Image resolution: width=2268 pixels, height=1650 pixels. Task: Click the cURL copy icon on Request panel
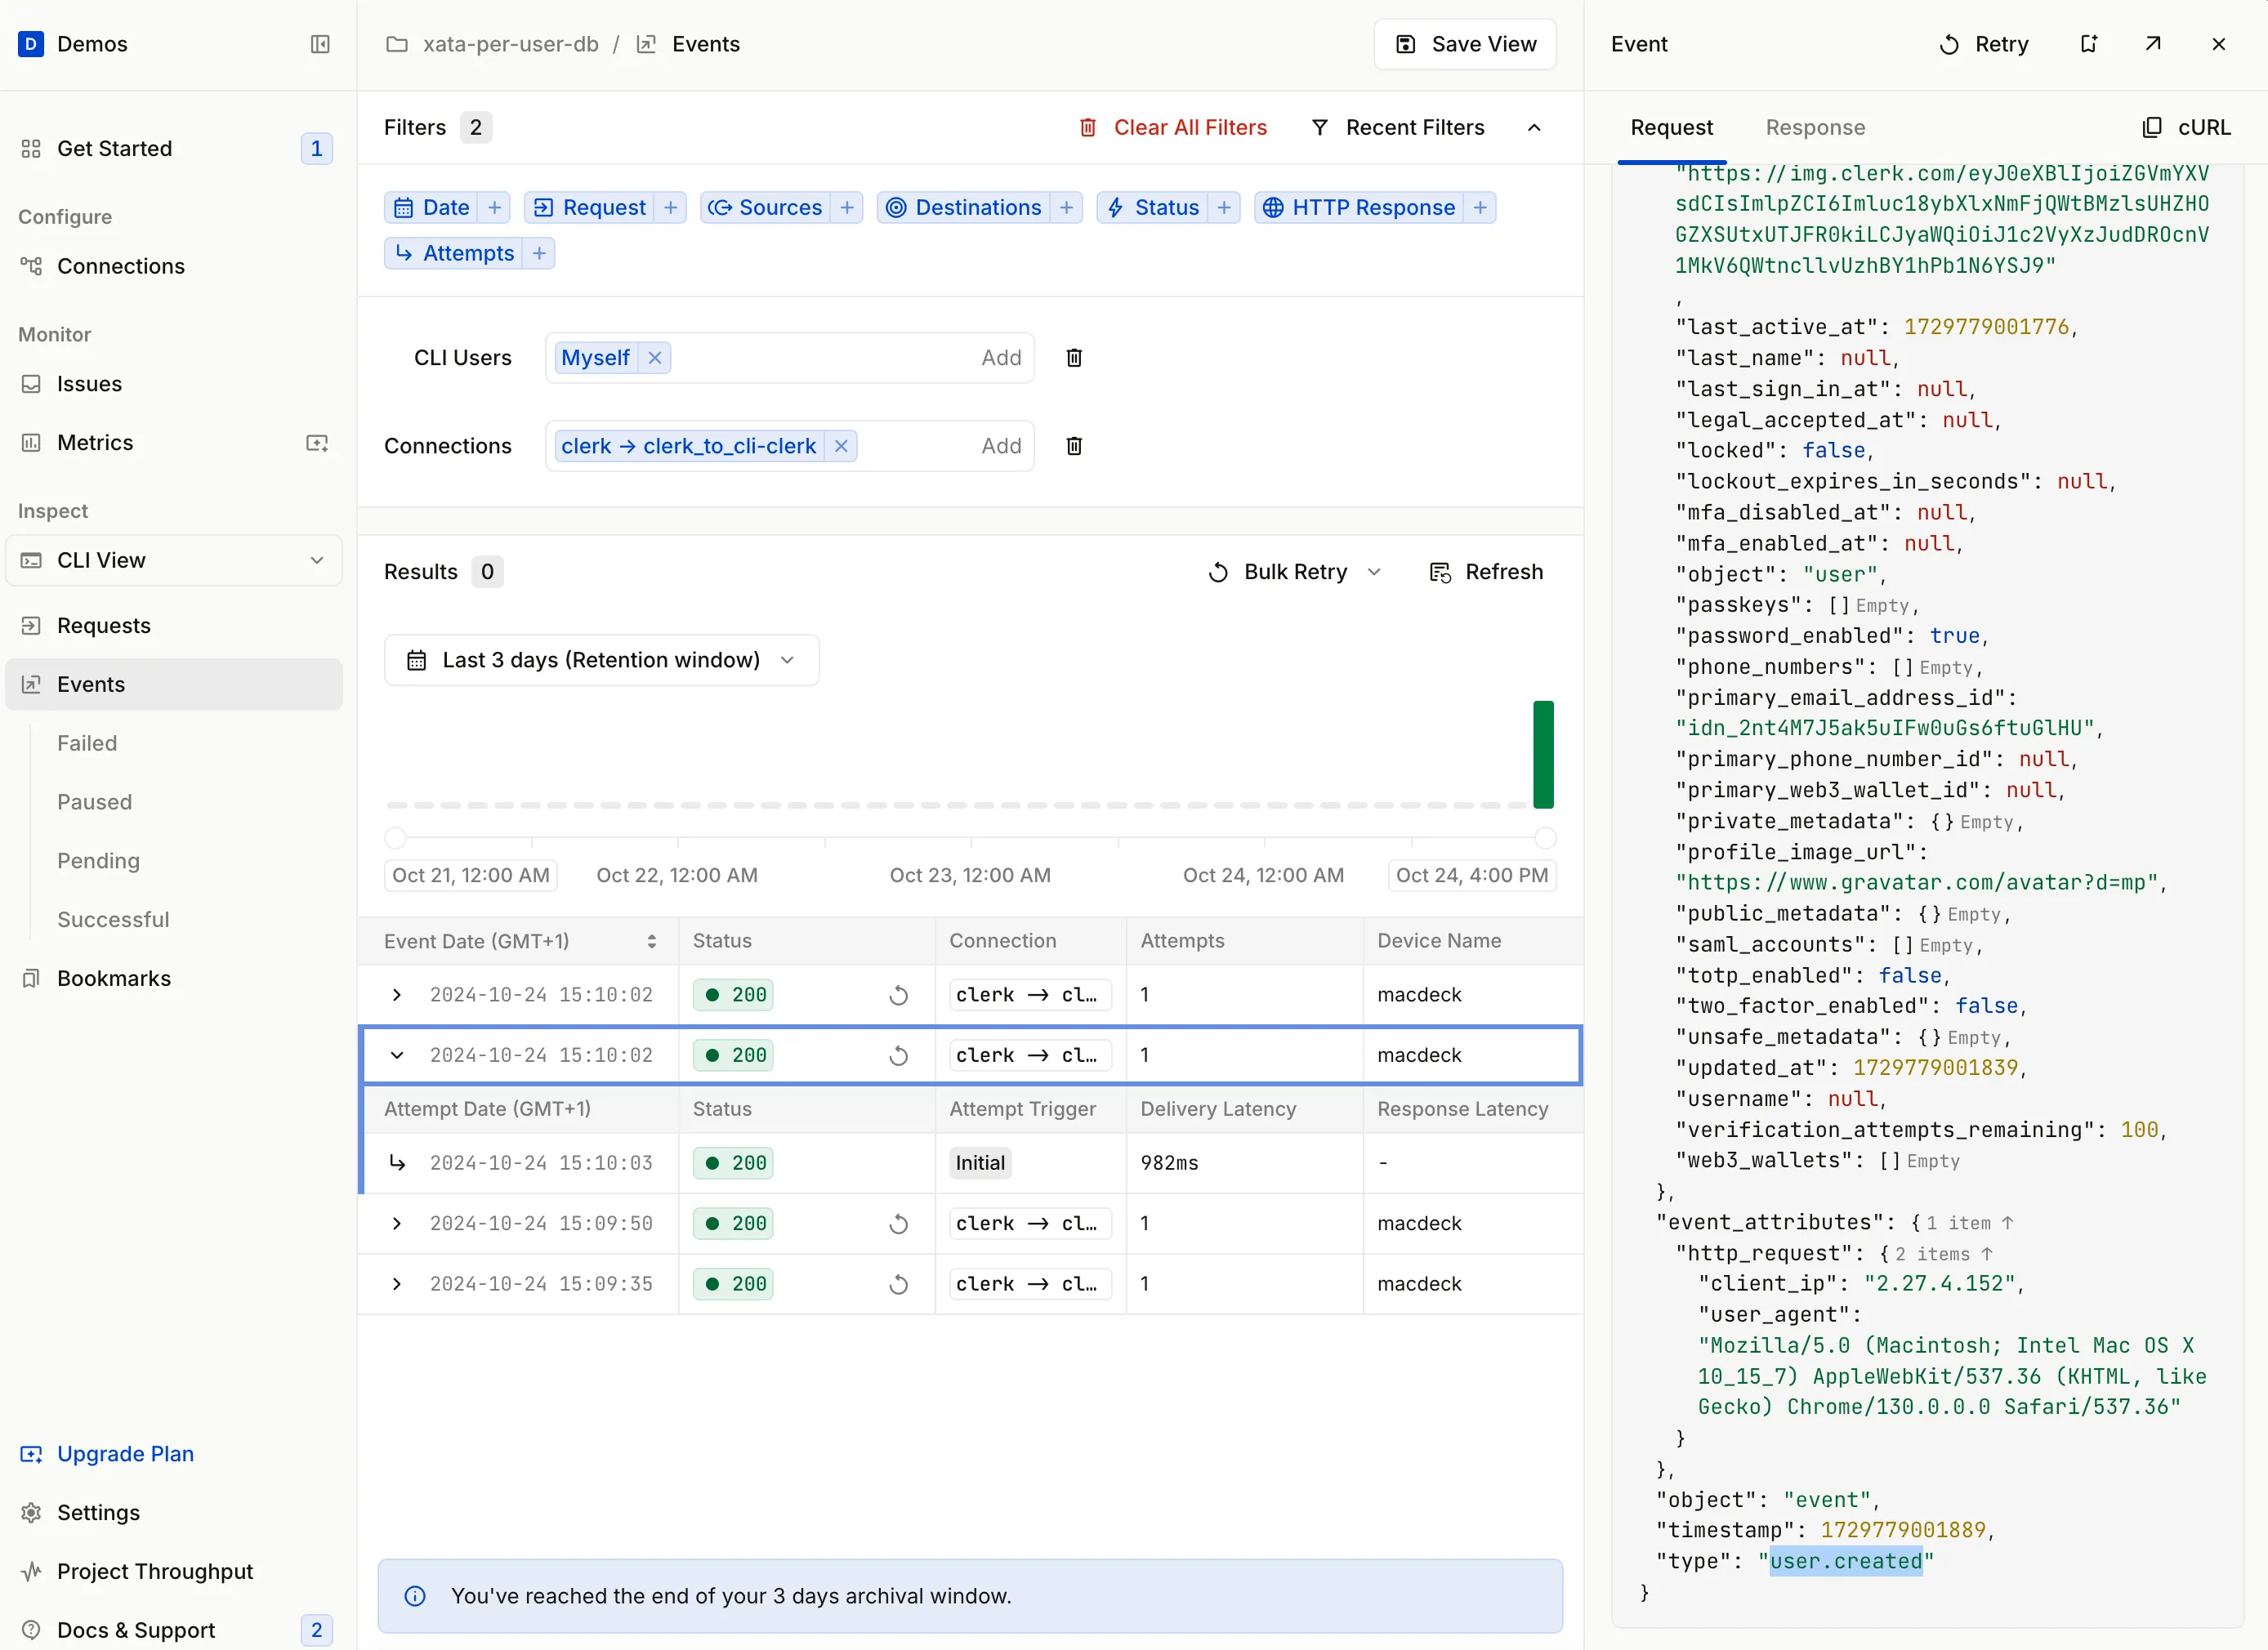tap(2154, 127)
